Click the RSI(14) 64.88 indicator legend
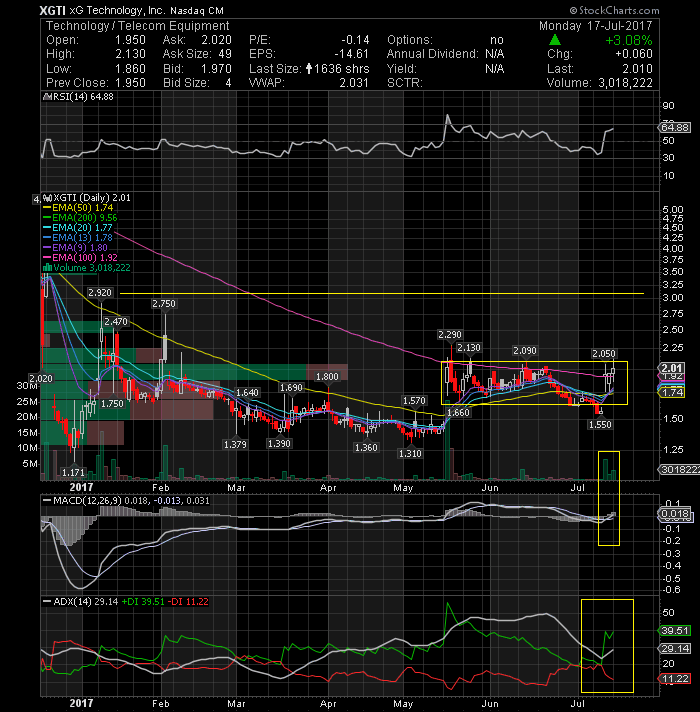The width and height of the screenshot is (700, 712). click(78, 97)
